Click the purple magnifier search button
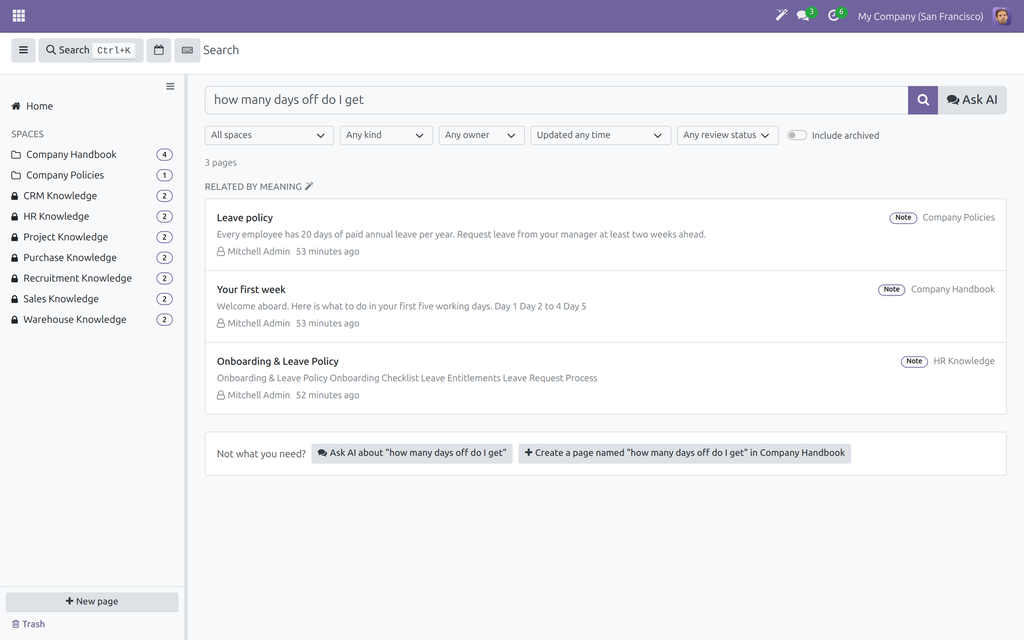The width and height of the screenshot is (1024, 640). tap(923, 100)
